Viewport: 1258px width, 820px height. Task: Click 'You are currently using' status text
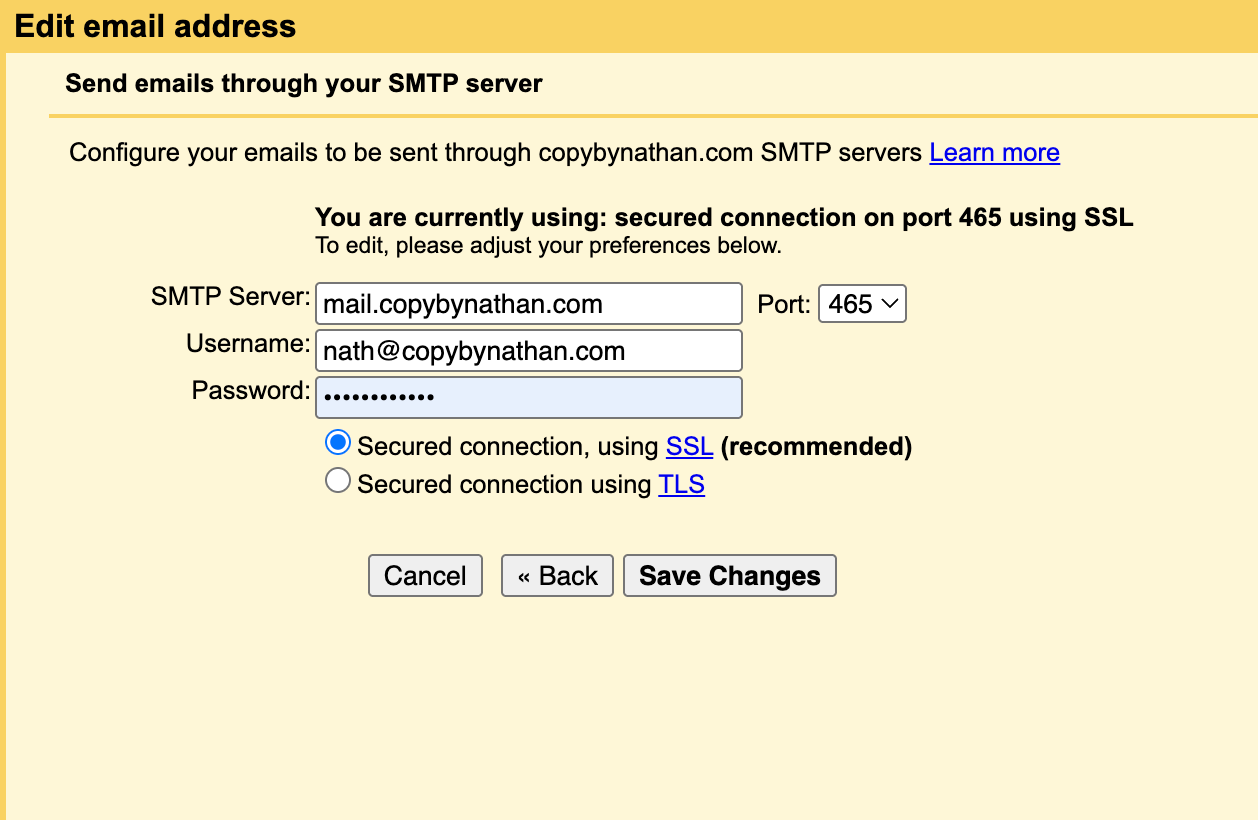tap(724, 218)
